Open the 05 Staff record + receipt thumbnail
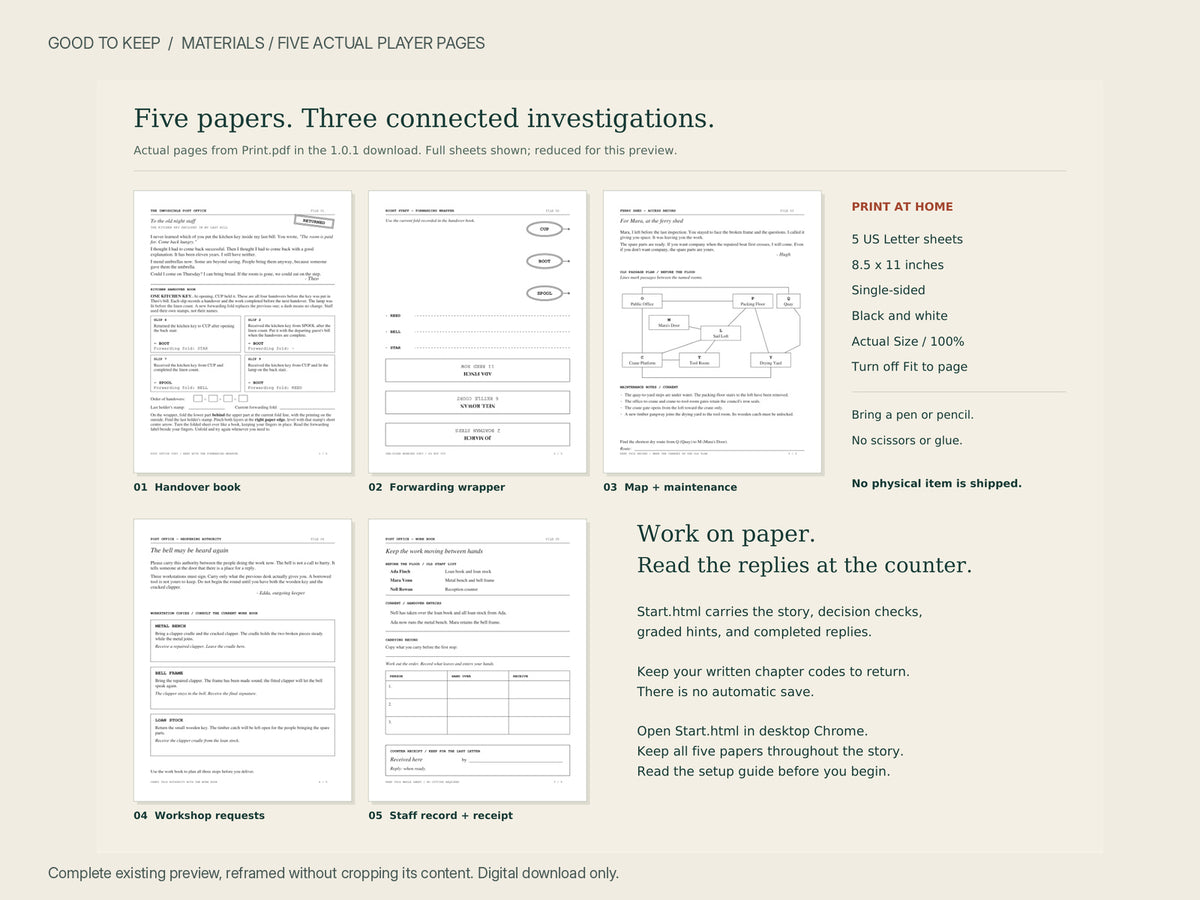 477,660
